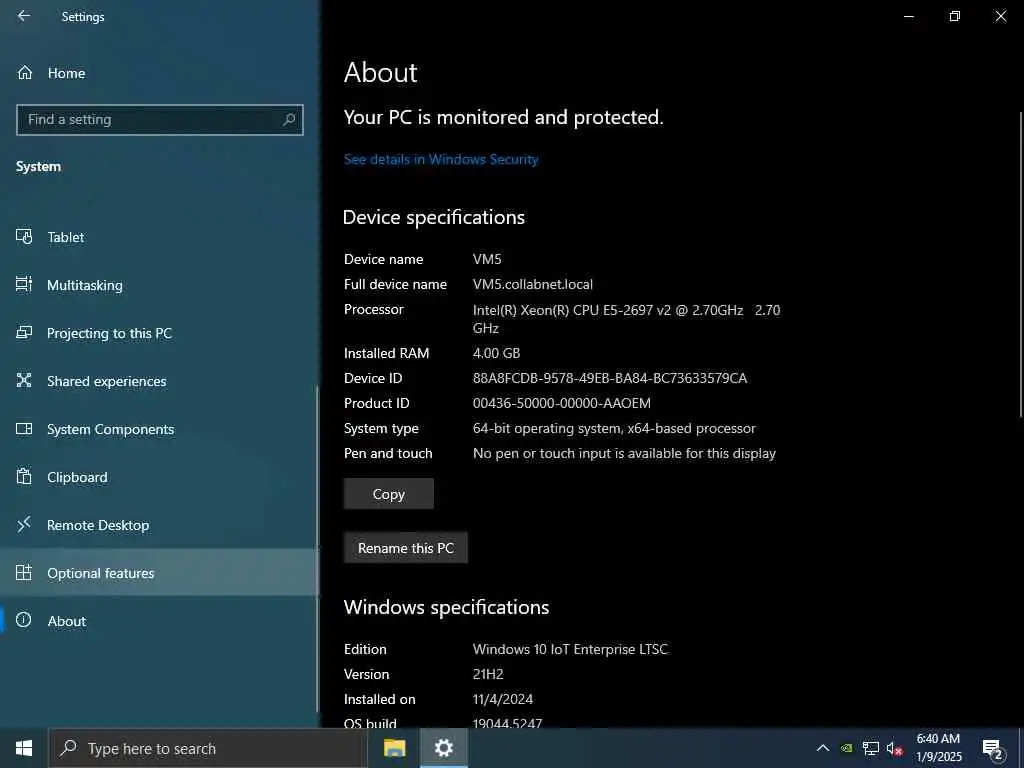Click the main page vertical scrollbar
This screenshot has height=768, width=1024.
1021,264
